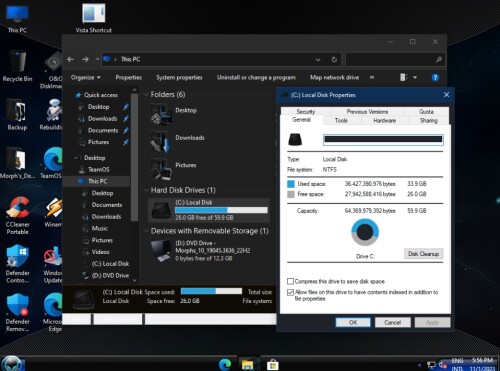Image resolution: width=500 pixels, height=371 pixels.
Task: Click the Back arrow in Explorer
Action: click(70, 59)
